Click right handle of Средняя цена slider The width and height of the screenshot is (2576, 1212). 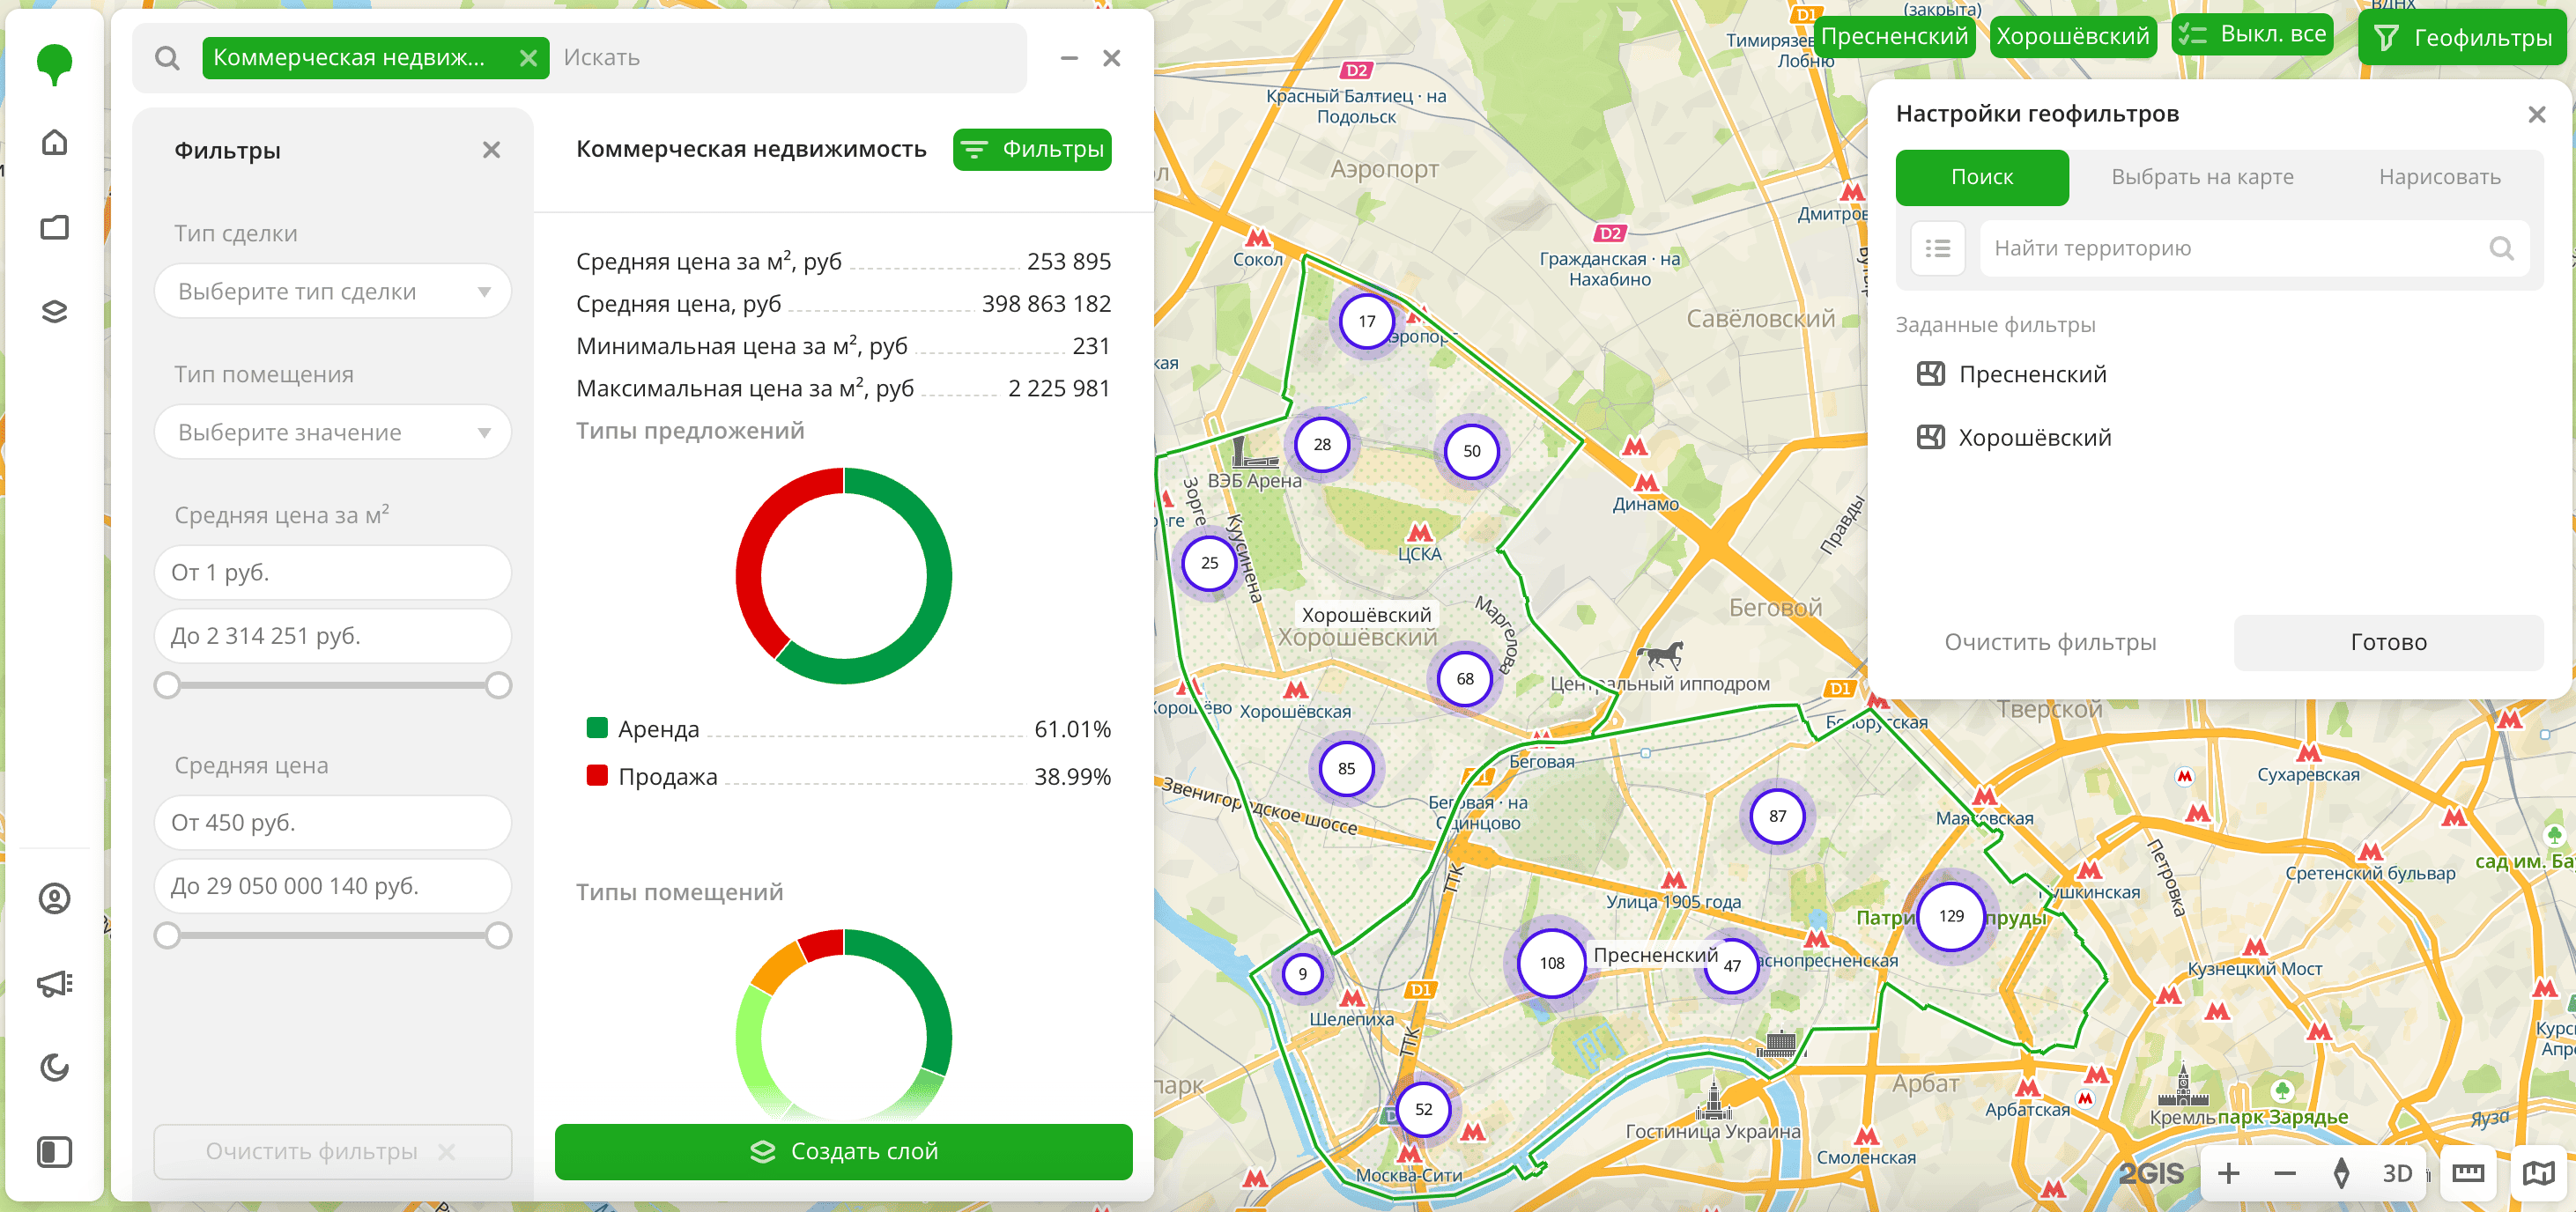pyautogui.click(x=498, y=936)
